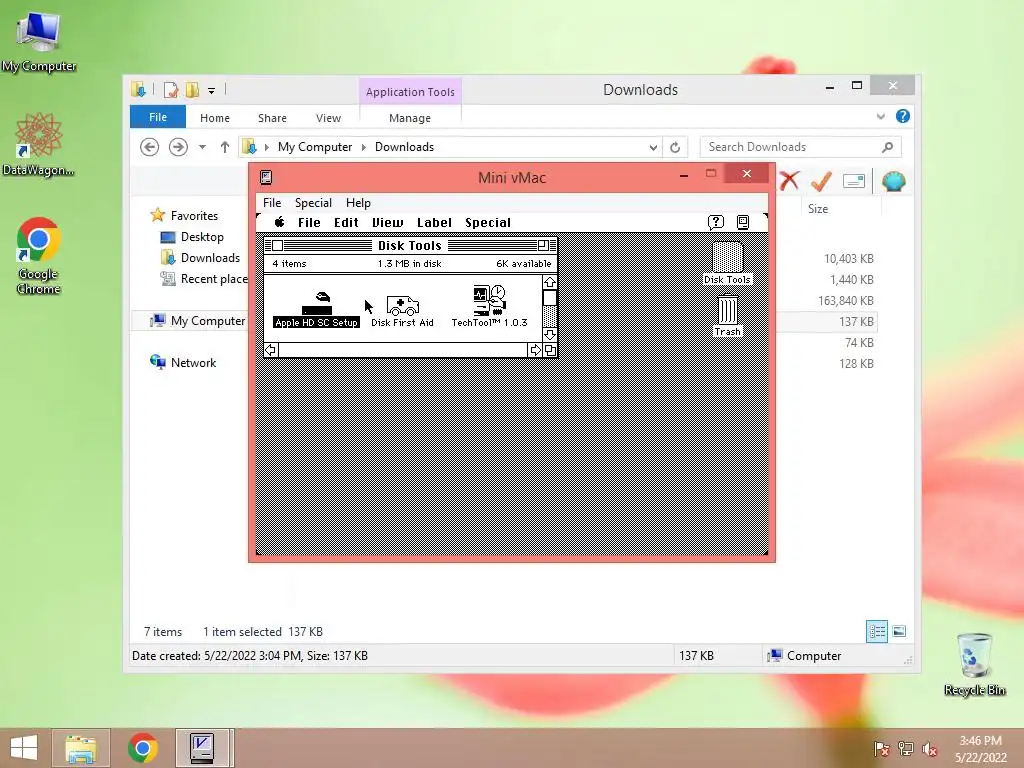Switch to the Explorer View tab

tap(328, 118)
